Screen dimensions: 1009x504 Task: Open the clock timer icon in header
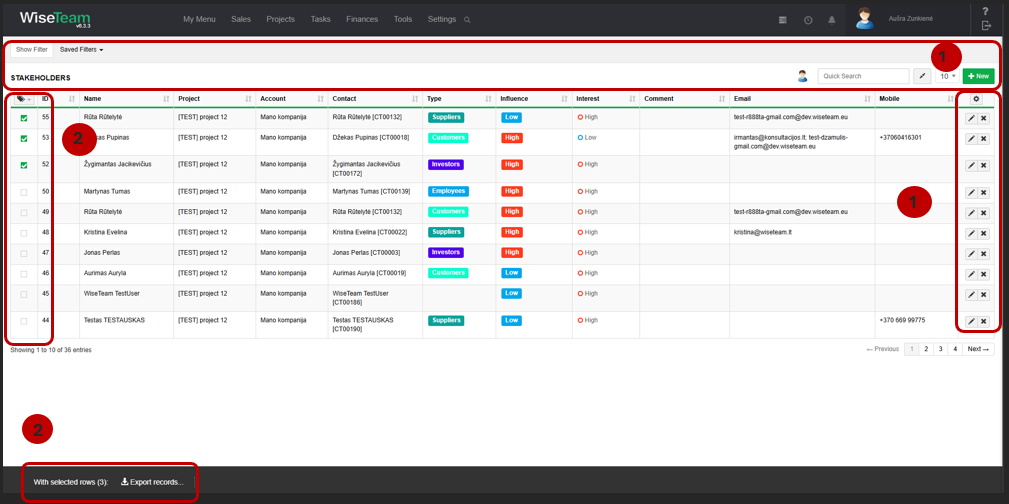coord(808,20)
